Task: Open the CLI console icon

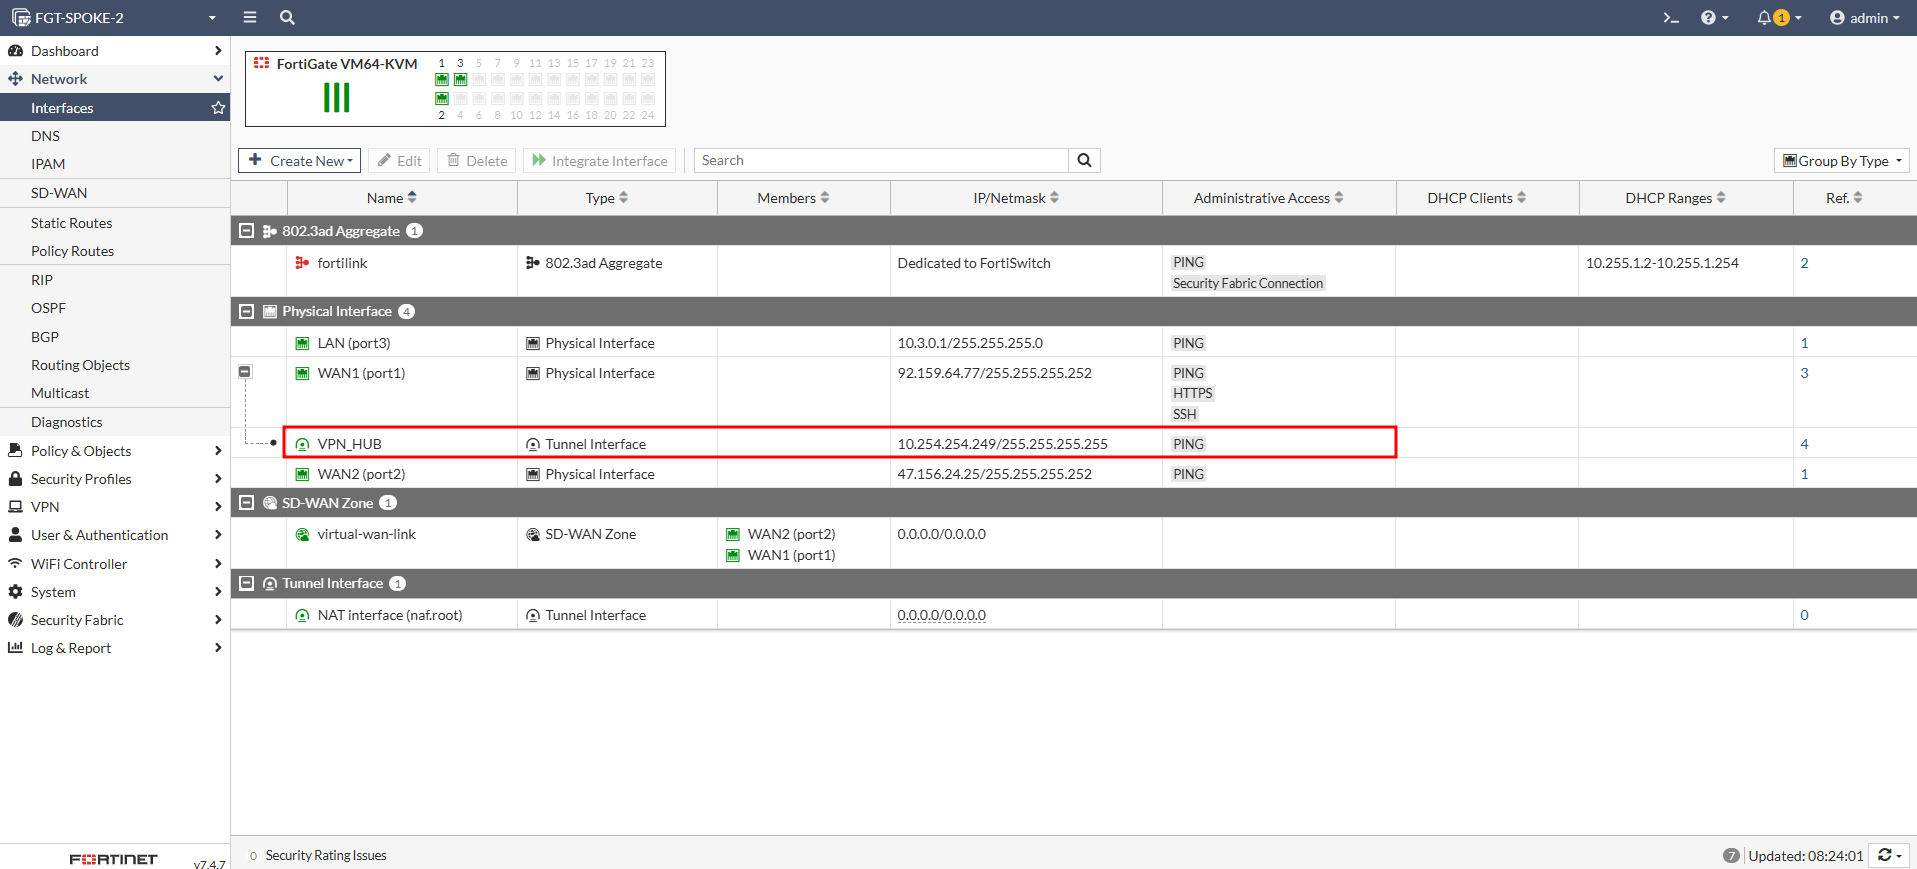Action: coord(1671,18)
